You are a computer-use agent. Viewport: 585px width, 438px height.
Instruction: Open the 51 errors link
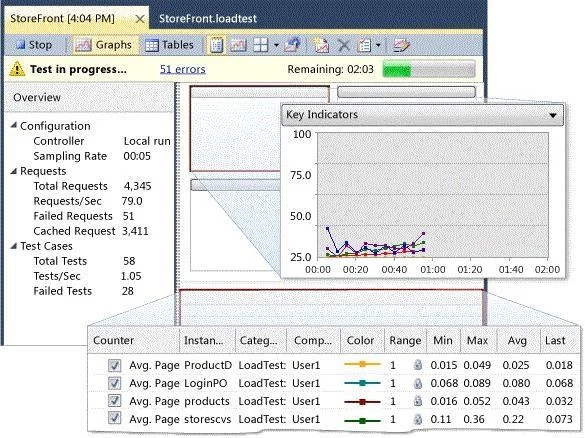click(x=182, y=69)
